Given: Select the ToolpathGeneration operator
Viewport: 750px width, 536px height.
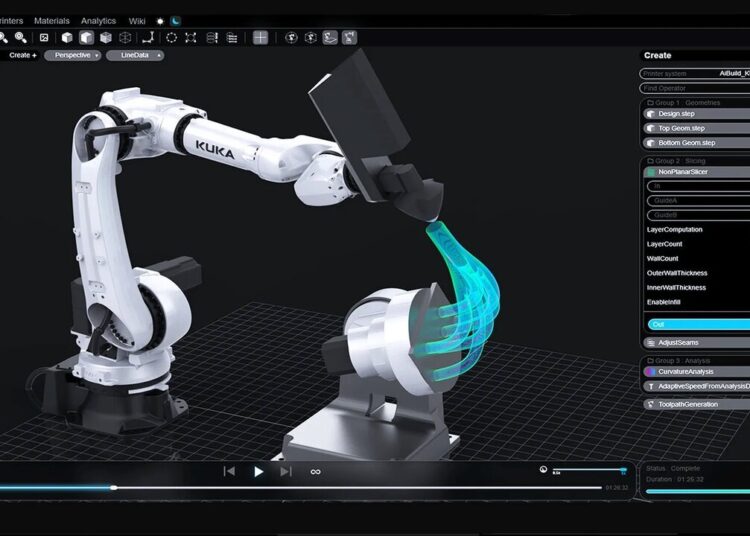Looking at the screenshot, I should click(696, 405).
